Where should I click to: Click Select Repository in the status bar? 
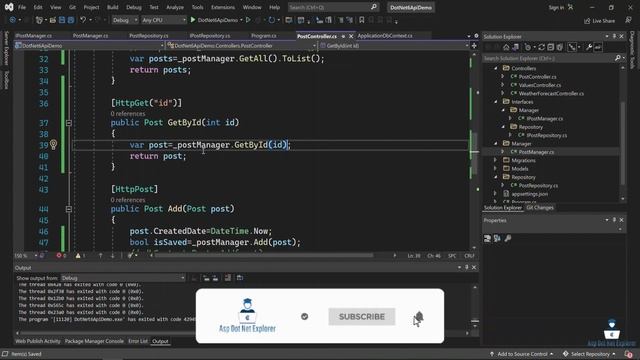pos(589,354)
